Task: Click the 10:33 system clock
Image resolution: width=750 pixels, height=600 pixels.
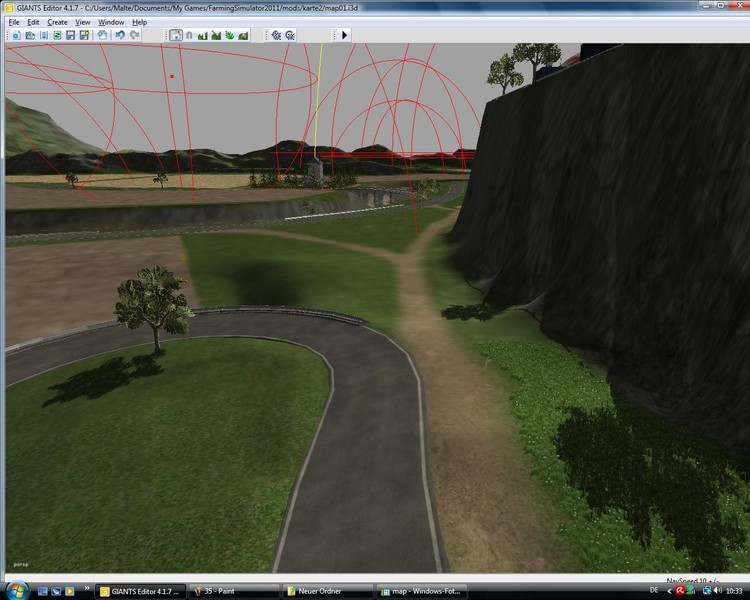Action: (x=734, y=591)
